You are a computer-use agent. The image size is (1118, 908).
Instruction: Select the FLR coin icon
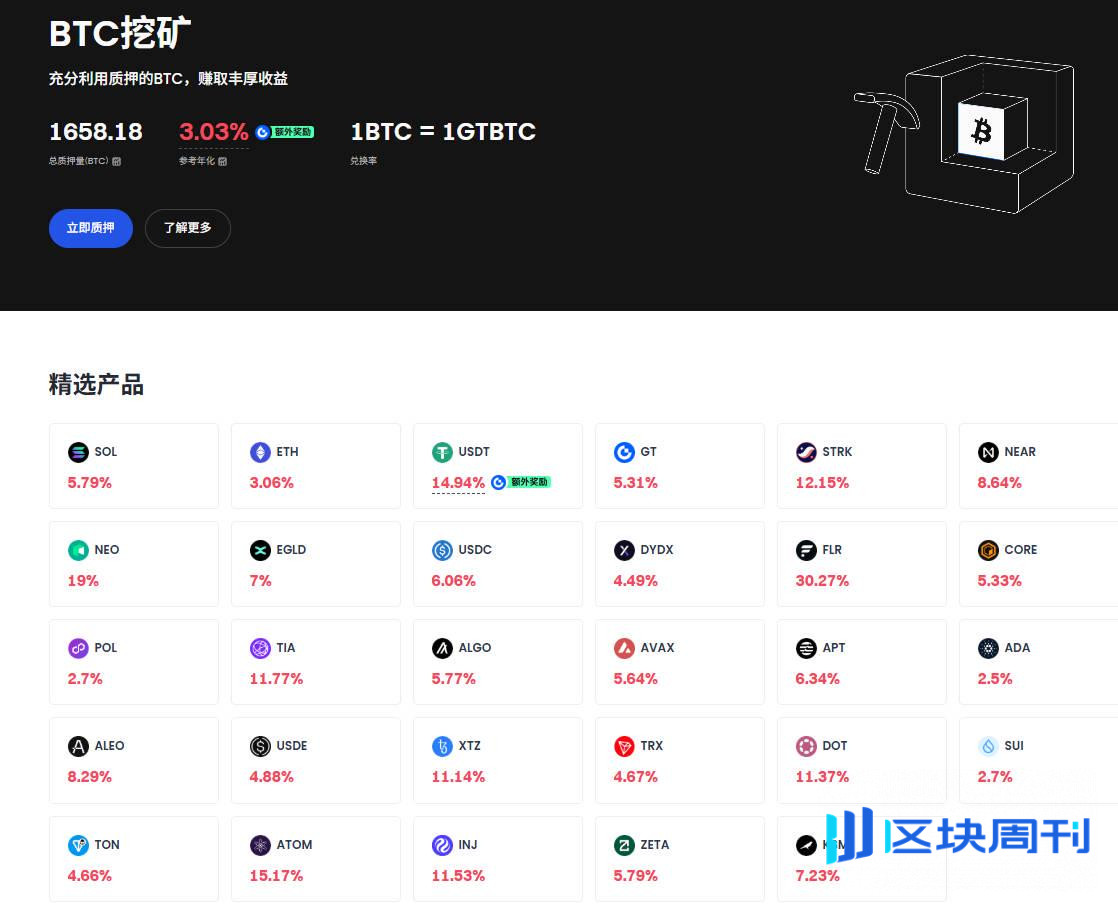pyautogui.click(x=806, y=550)
